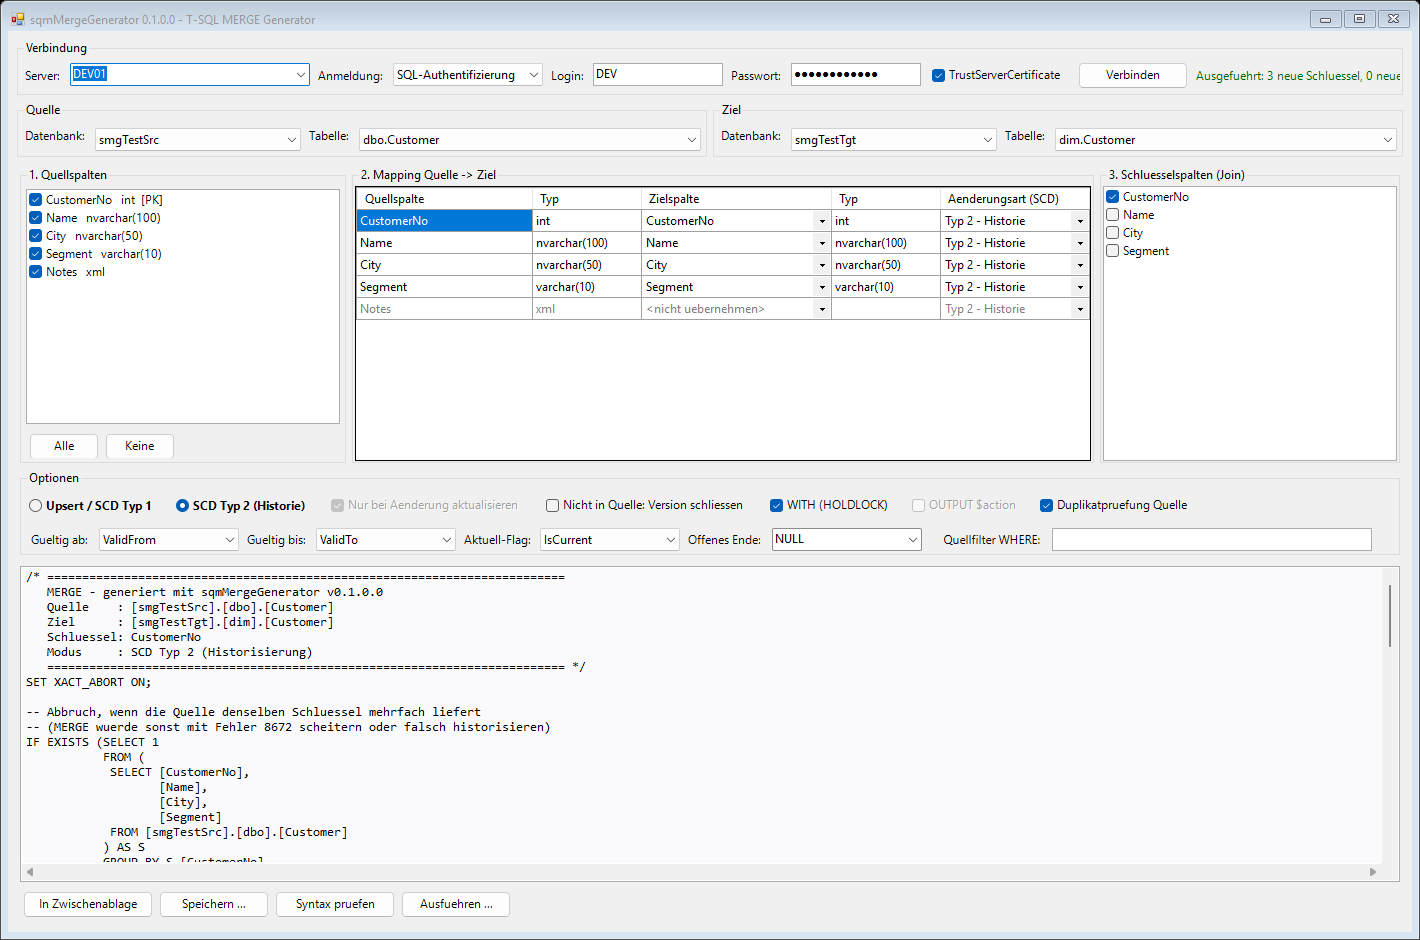Viewport: 1420px width, 940px height.
Task: Open the Aenderungsart dropdown for the CustomerNo row
Action: pos(1080,221)
